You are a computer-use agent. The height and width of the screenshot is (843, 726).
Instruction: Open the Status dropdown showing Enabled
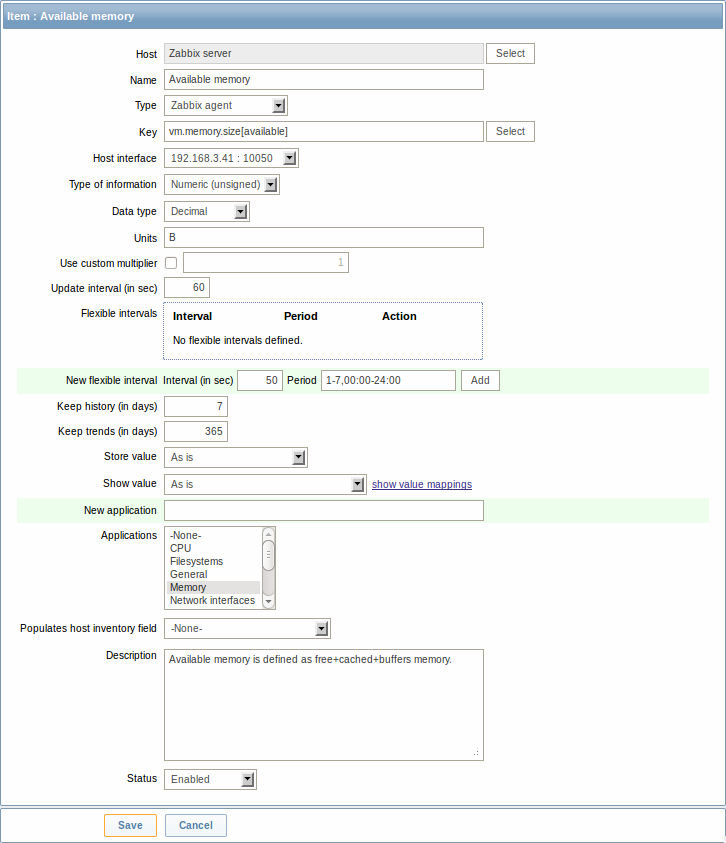click(x=210, y=779)
